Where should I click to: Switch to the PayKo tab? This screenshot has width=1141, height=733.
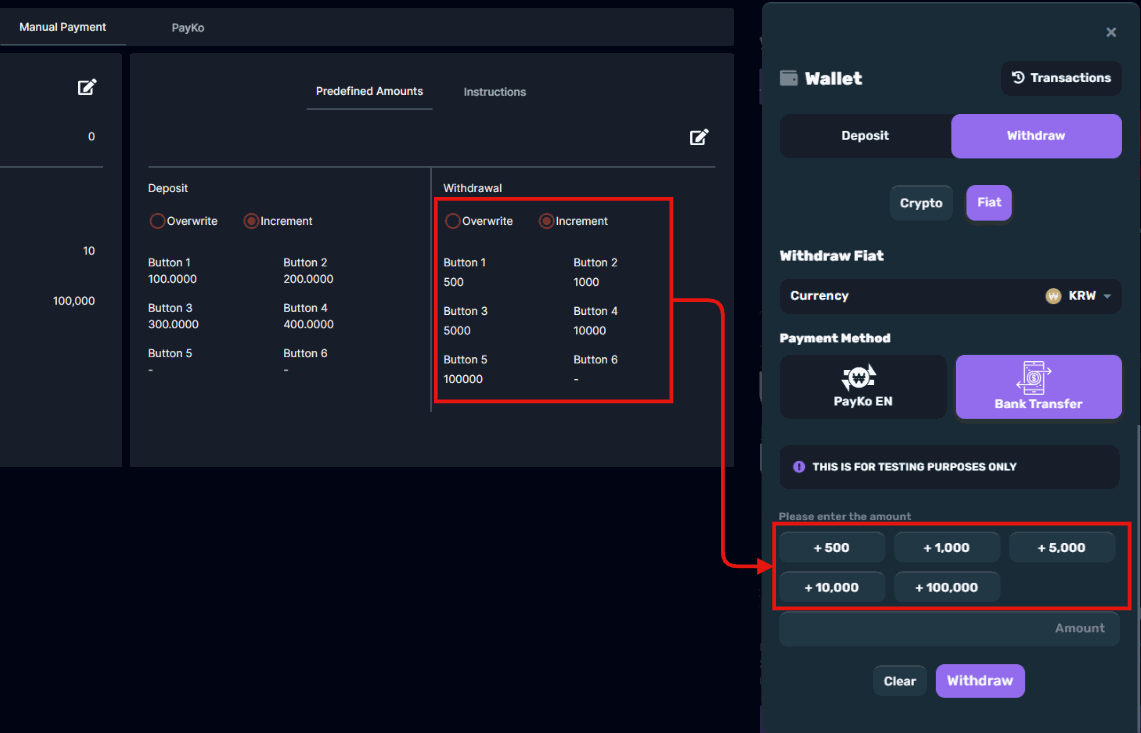tap(188, 28)
